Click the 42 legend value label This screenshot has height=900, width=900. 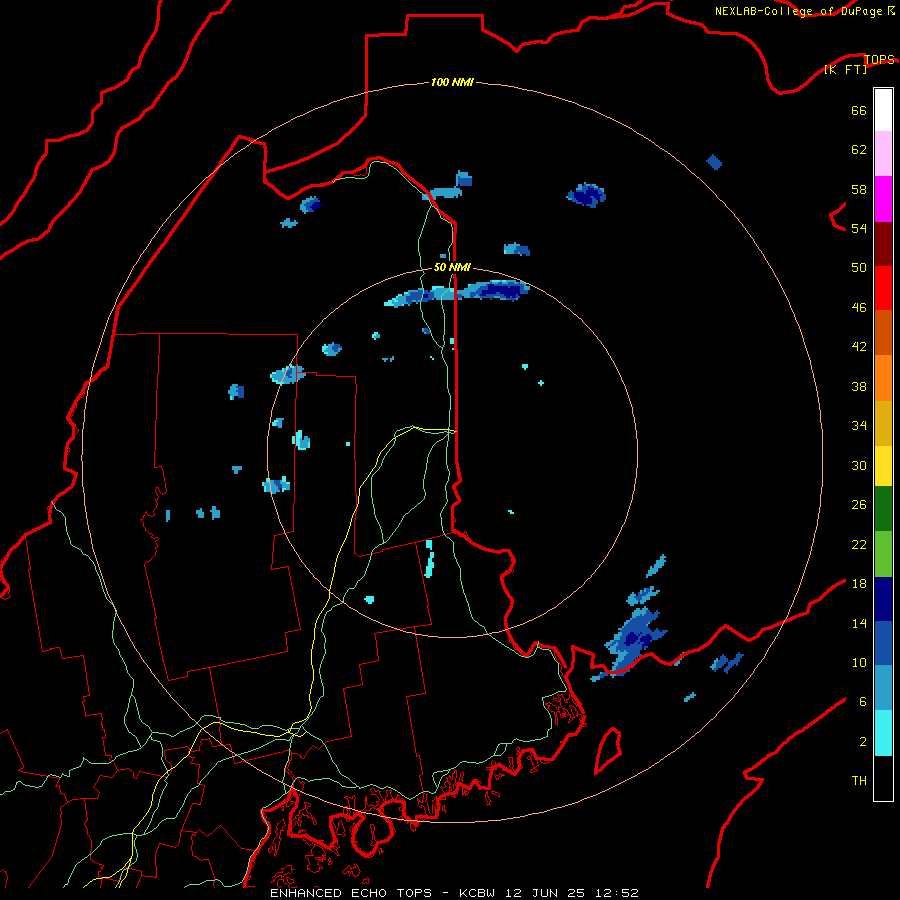pos(859,347)
